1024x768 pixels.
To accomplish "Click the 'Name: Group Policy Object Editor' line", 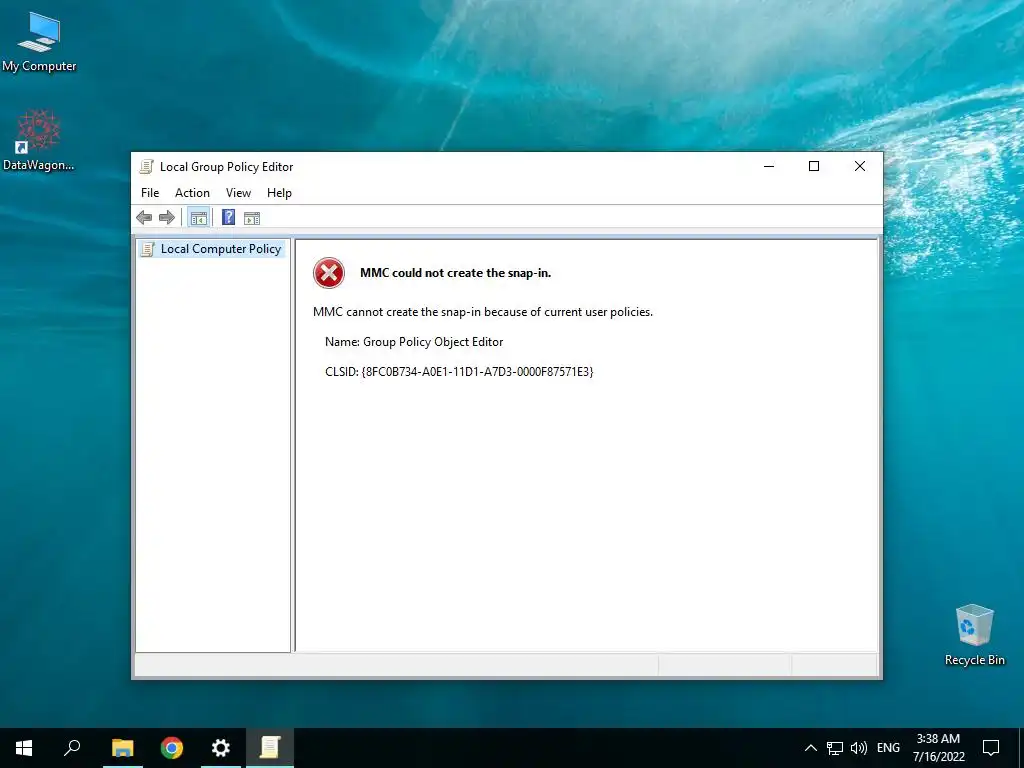I will pos(414,342).
